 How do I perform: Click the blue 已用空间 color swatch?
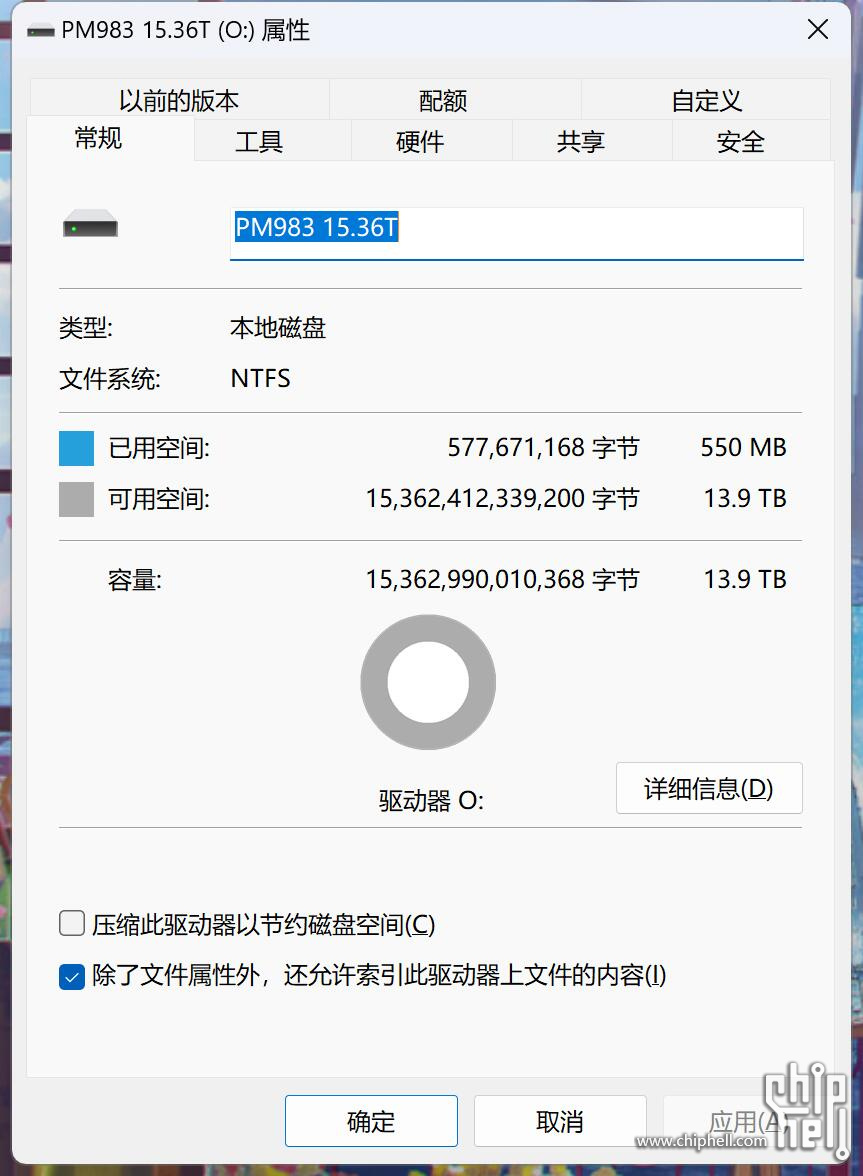click(x=76, y=448)
